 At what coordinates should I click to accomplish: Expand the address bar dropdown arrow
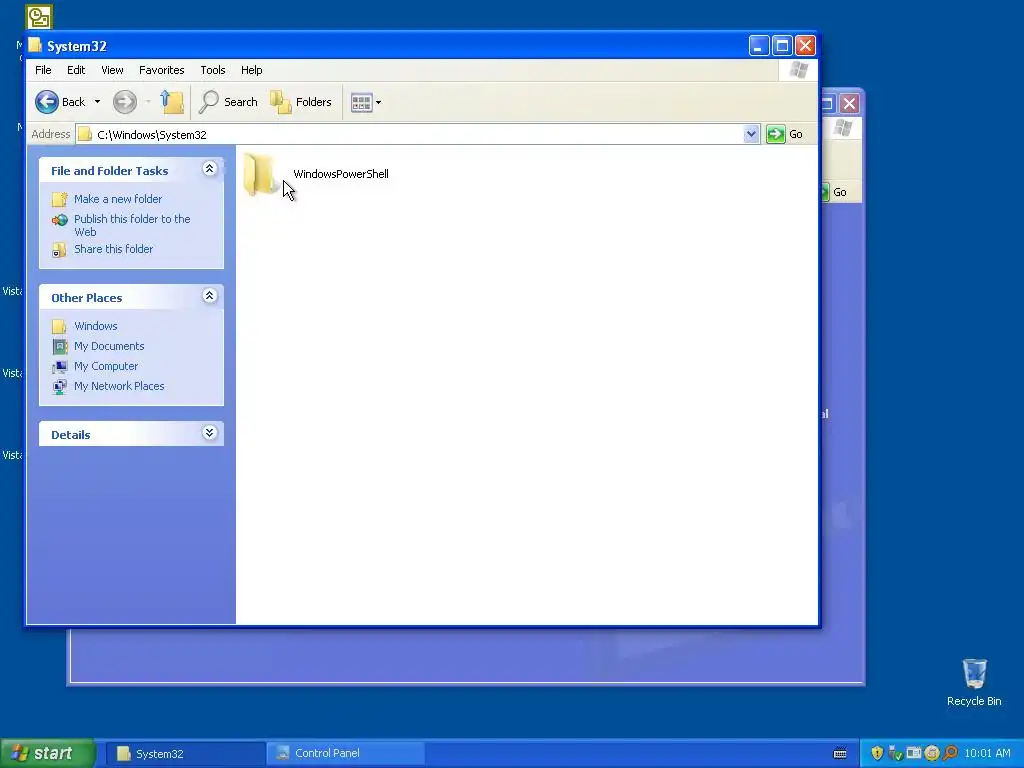pos(751,135)
